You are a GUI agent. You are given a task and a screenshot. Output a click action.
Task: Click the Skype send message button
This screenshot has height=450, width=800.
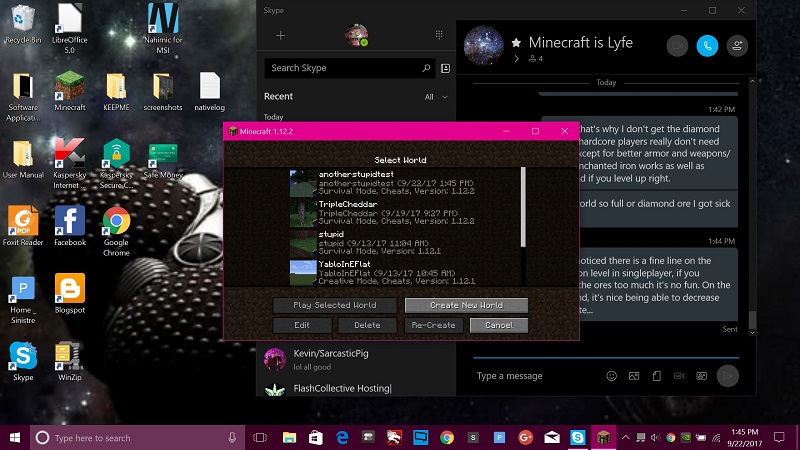pyautogui.click(x=728, y=376)
